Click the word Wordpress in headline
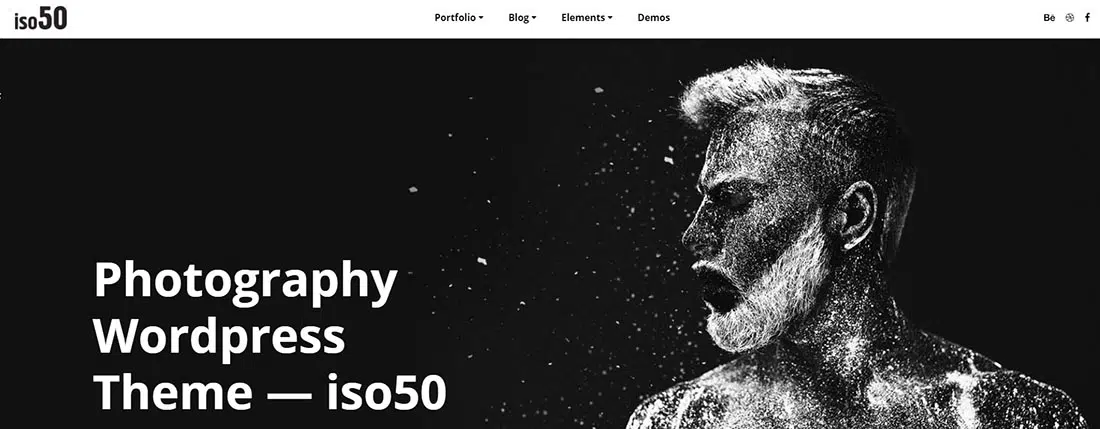This screenshot has height=429, width=1100. (220, 338)
